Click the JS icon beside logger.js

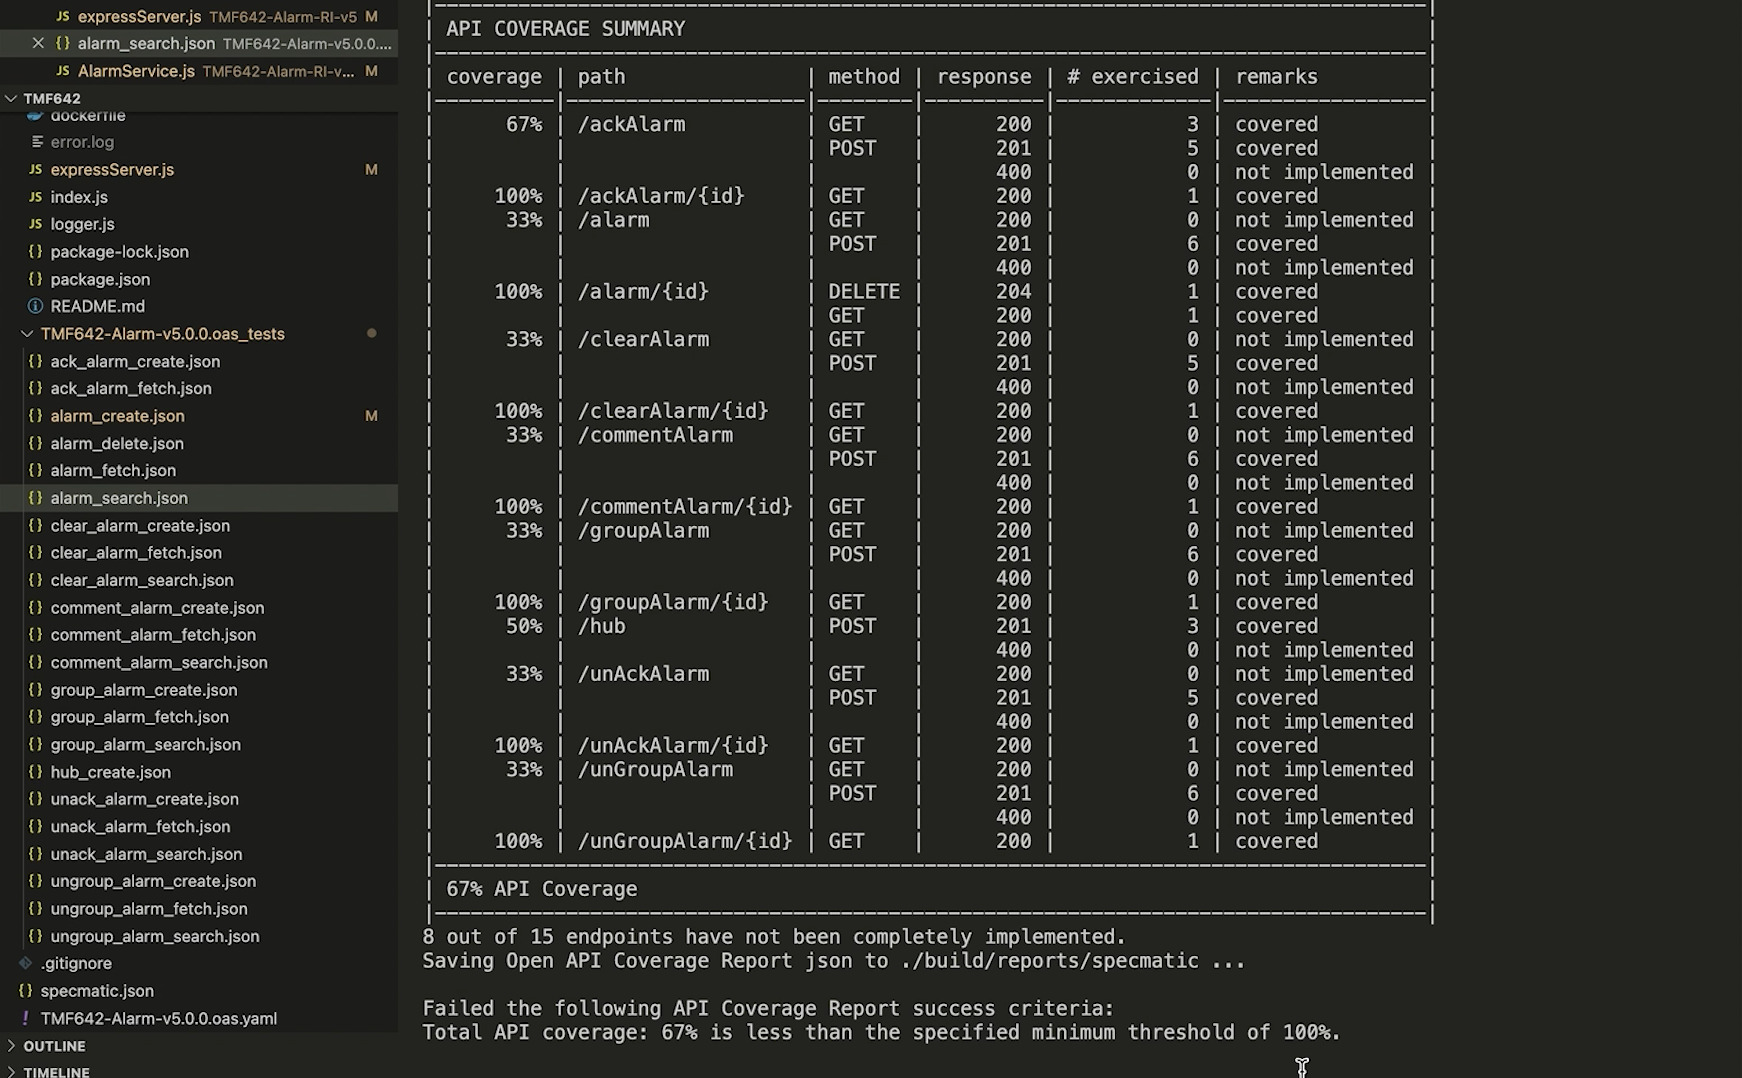(x=35, y=224)
